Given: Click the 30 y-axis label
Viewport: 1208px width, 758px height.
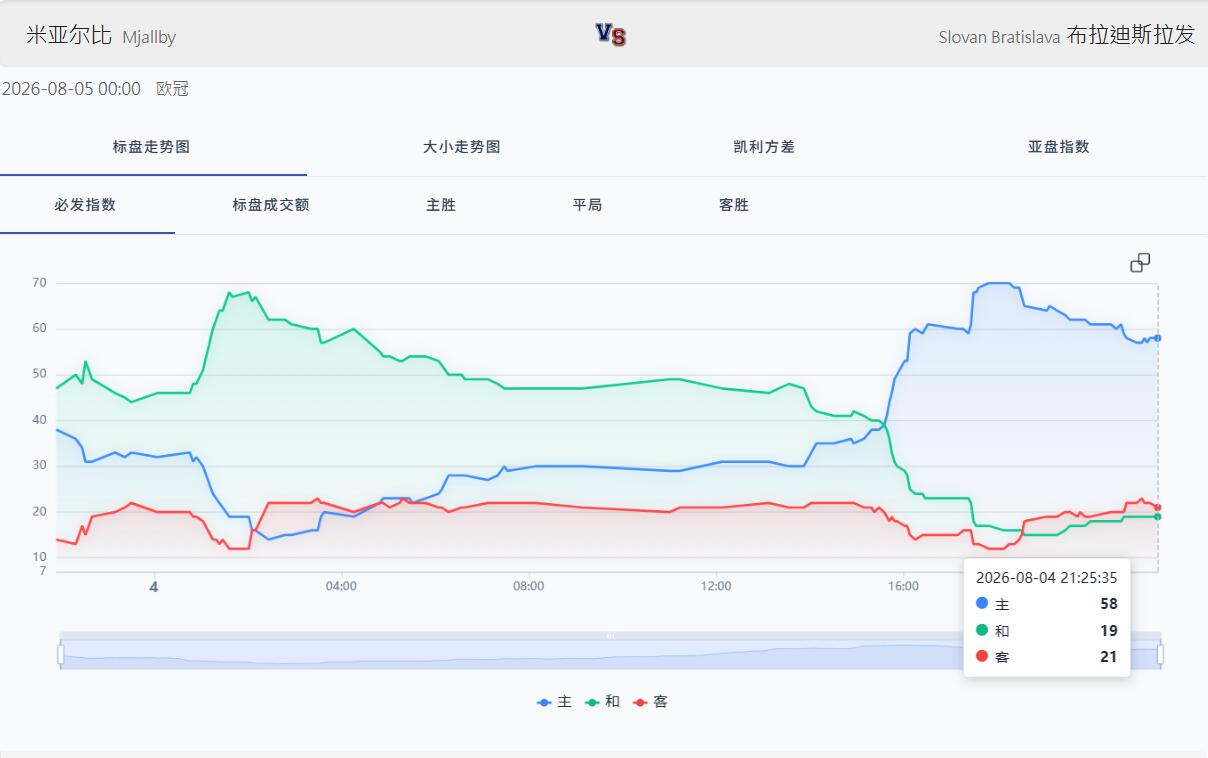Looking at the screenshot, I should 39,466.
